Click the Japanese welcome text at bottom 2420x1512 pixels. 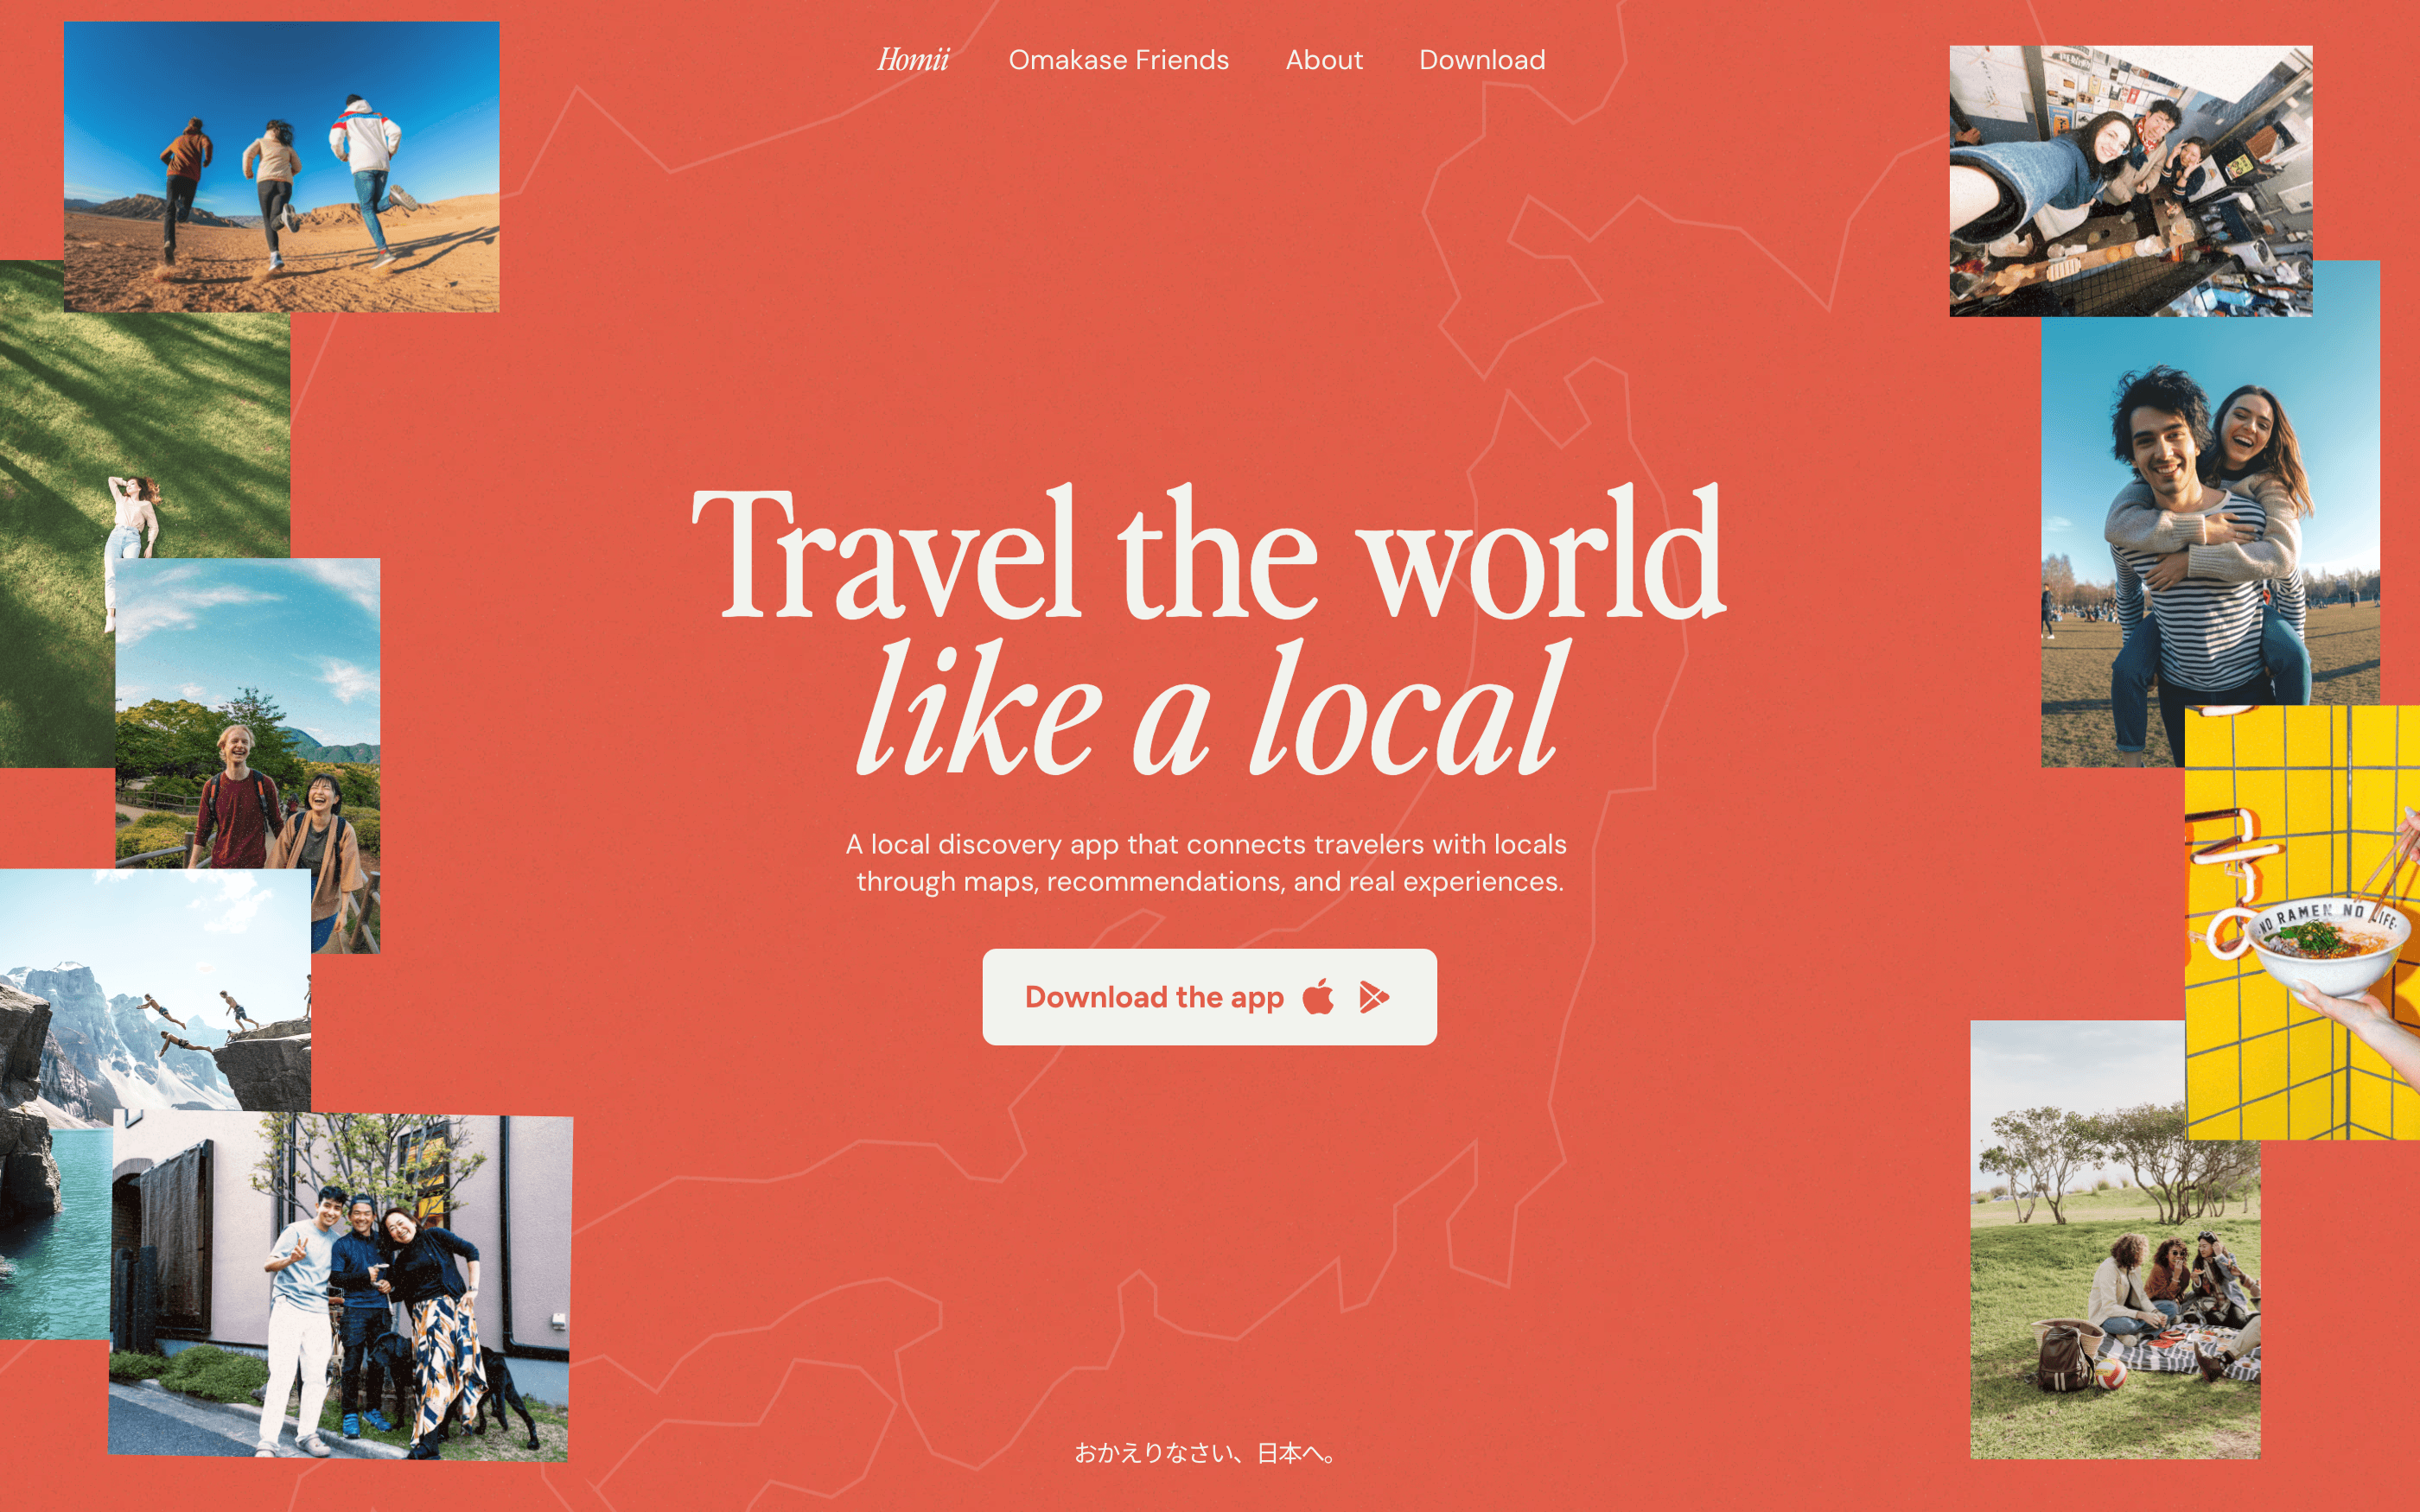coord(1206,1452)
